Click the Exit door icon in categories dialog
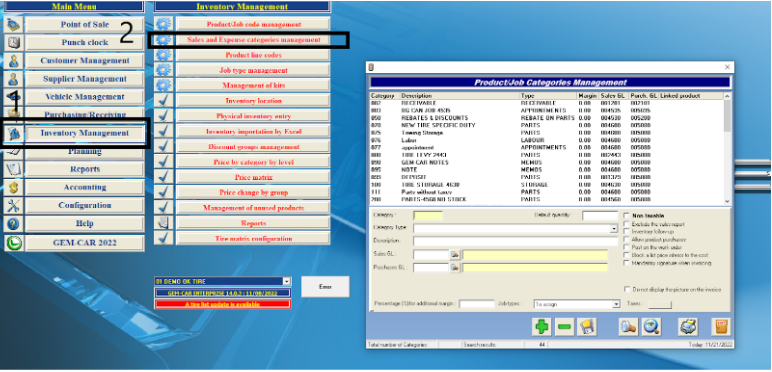Viewport: 772px width, 372px height. (720, 327)
